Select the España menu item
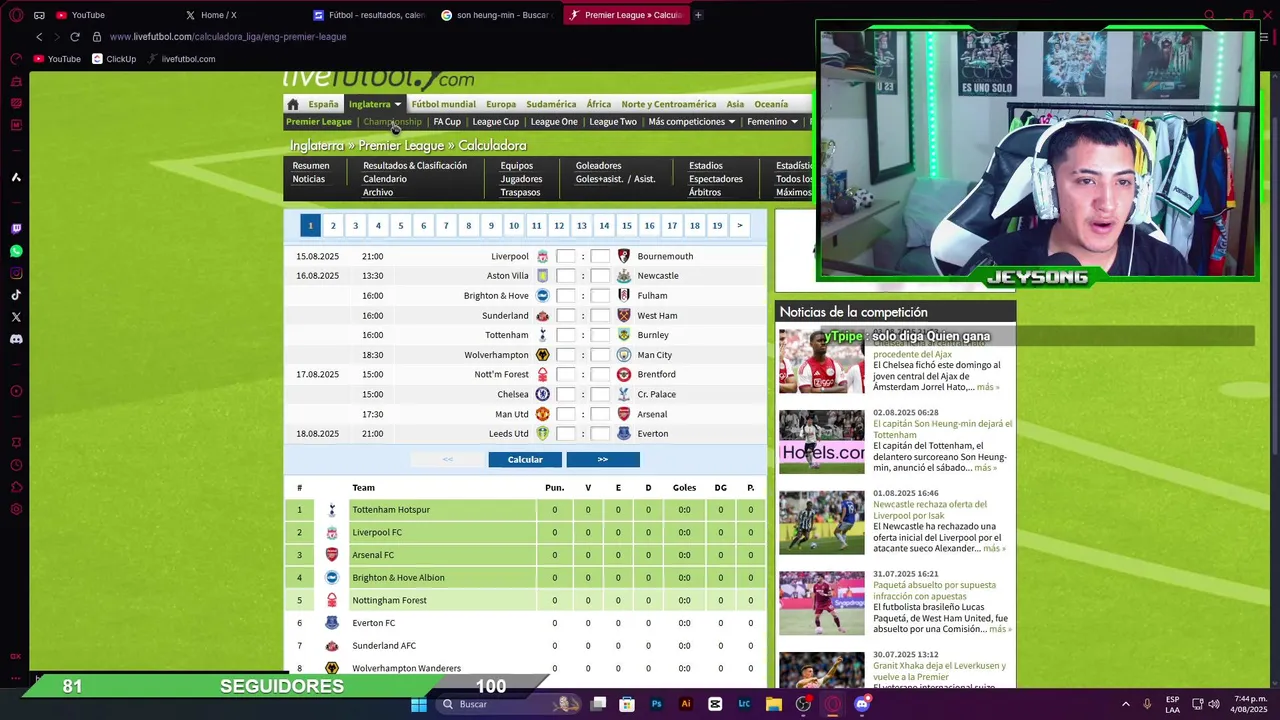Image resolution: width=1280 pixels, height=720 pixels. (x=323, y=104)
